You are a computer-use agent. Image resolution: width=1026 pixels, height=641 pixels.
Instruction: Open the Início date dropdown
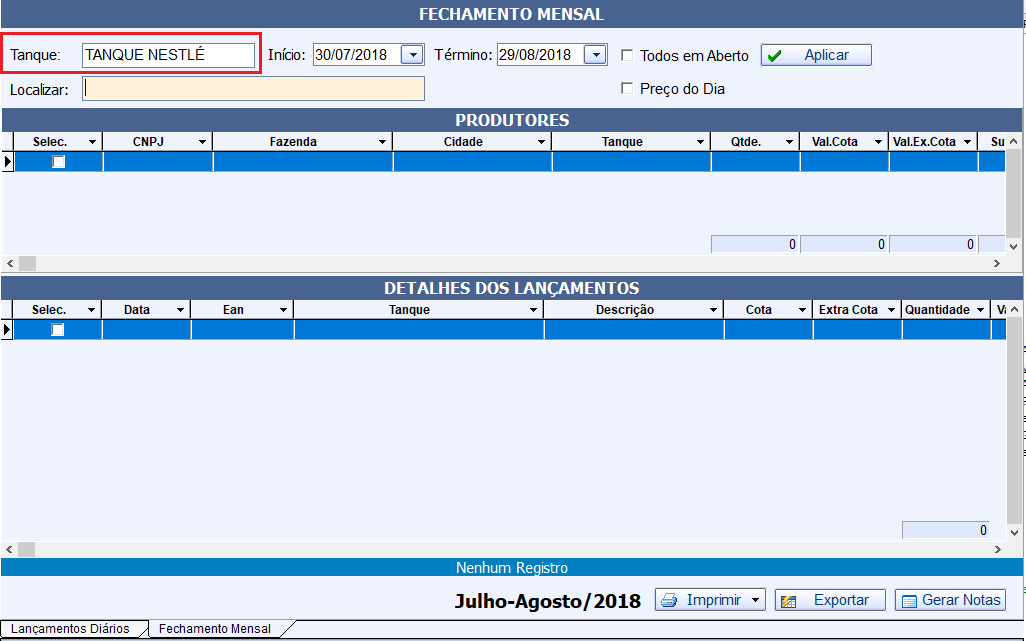pyautogui.click(x=412, y=55)
